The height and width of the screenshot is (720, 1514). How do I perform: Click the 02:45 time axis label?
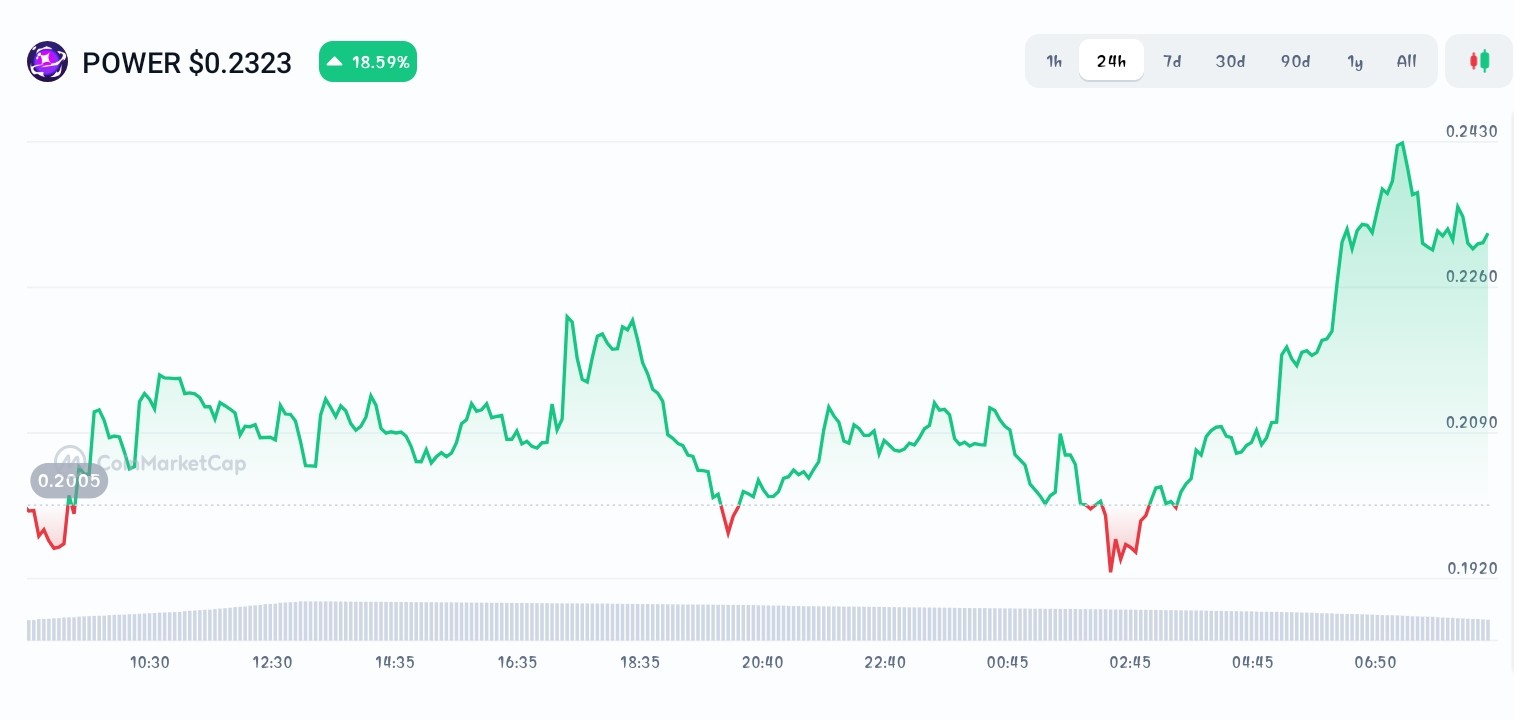(1130, 662)
